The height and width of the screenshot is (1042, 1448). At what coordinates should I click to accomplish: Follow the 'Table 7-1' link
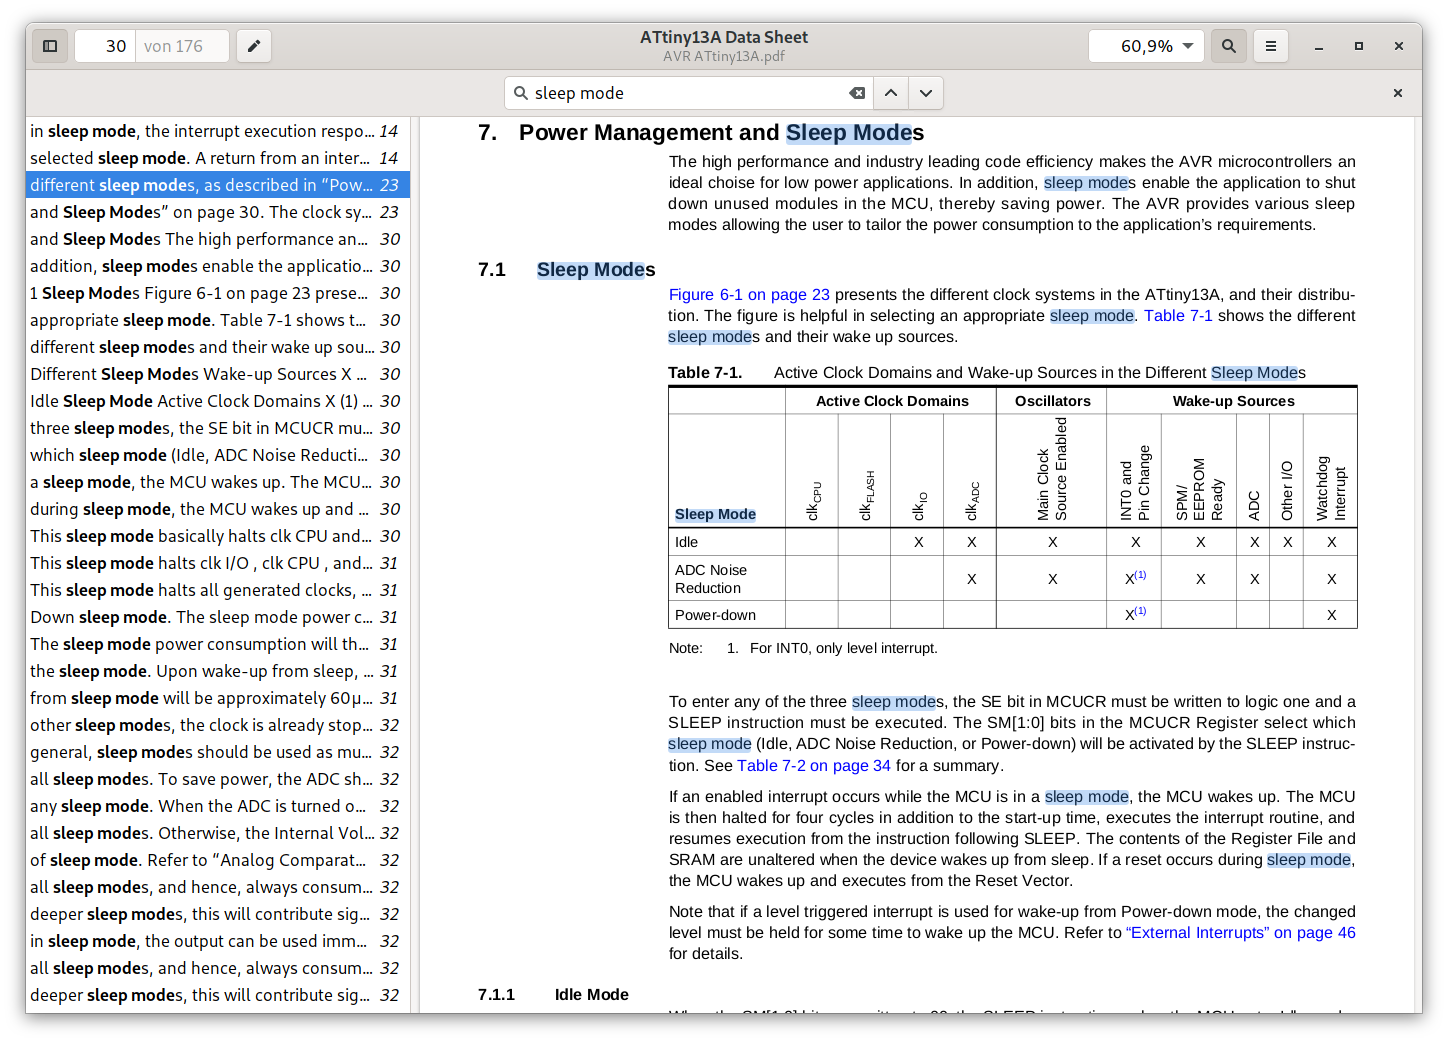pos(1178,316)
